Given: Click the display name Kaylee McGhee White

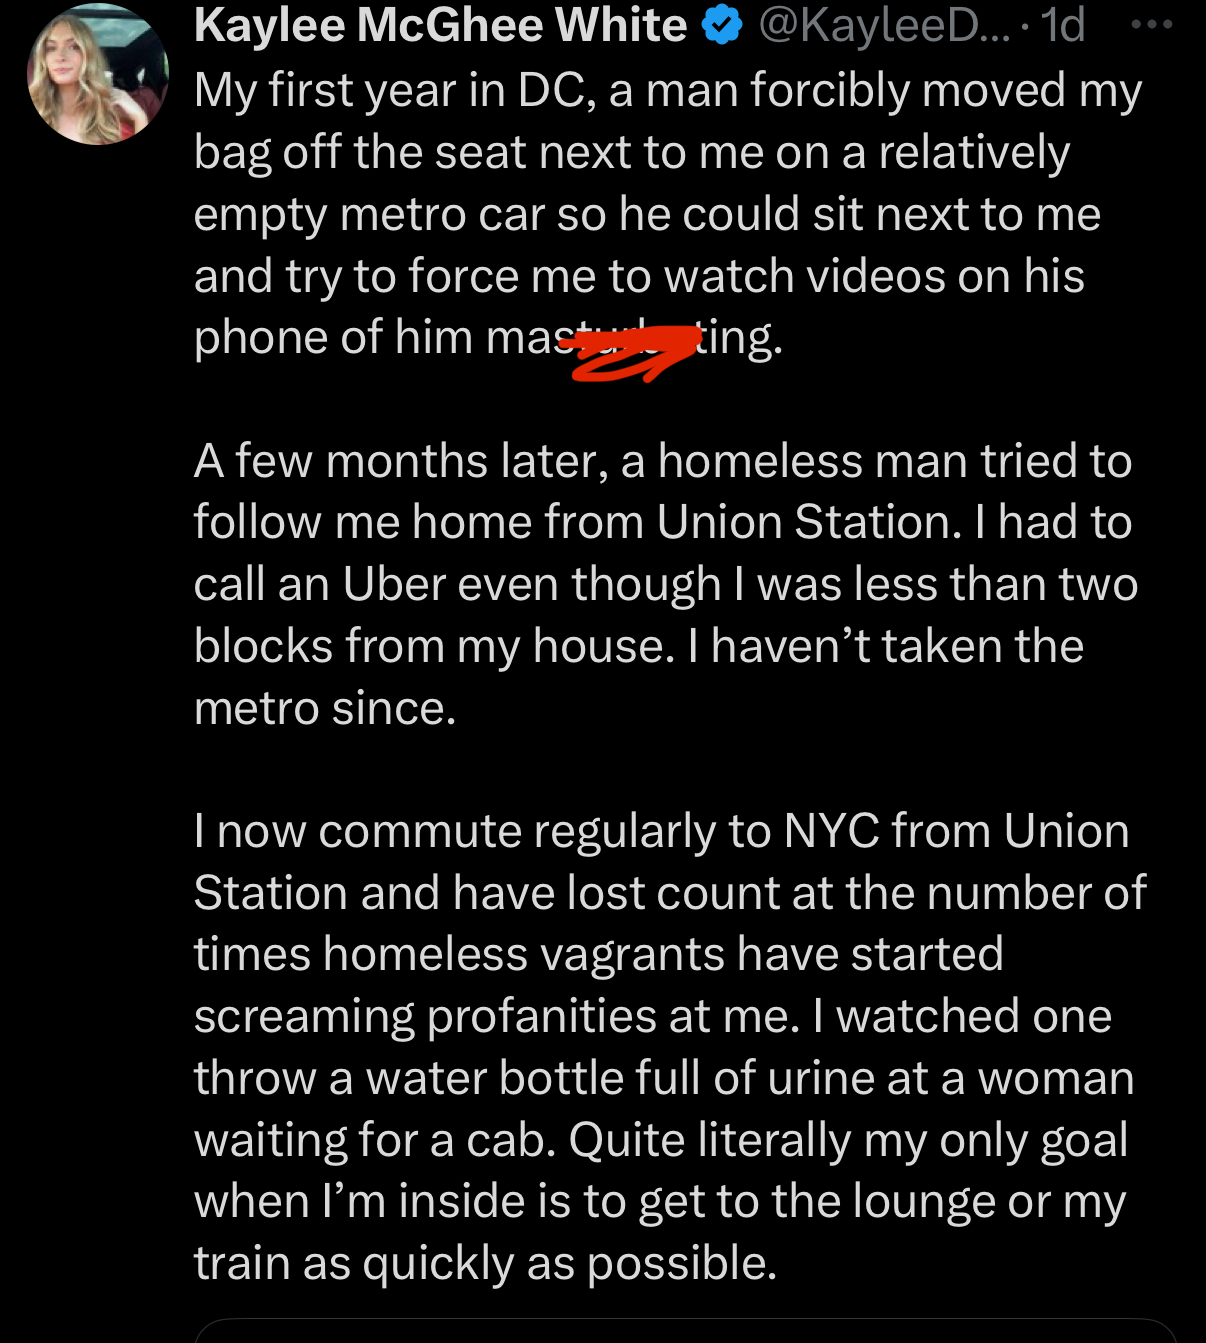Looking at the screenshot, I should pyautogui.click(x=440, y=26).
